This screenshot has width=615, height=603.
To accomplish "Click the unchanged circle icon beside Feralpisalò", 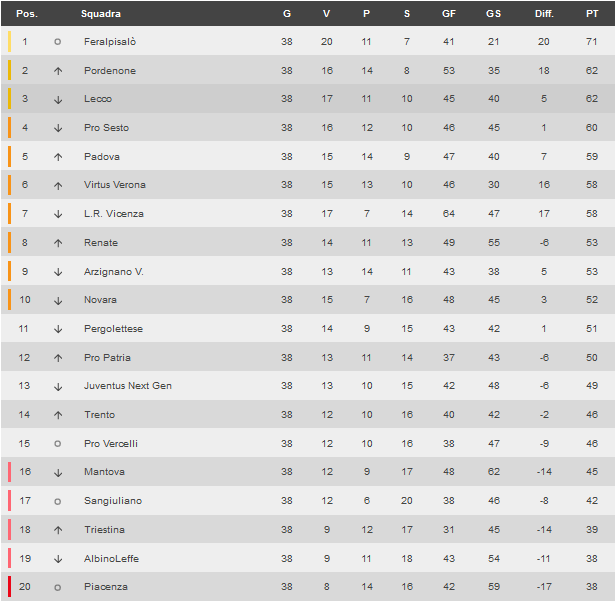I will pos(58,42).
